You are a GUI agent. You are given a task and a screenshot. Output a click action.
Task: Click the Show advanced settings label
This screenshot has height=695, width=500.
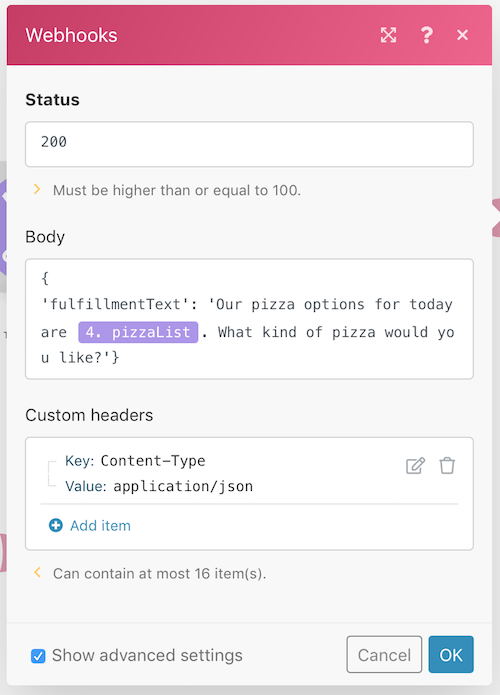coord(147,656)
